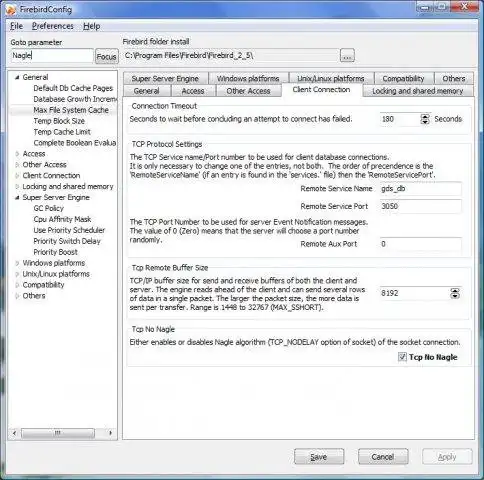
Task: Select Default Db Cache Pages tree item
Action: 73,88
